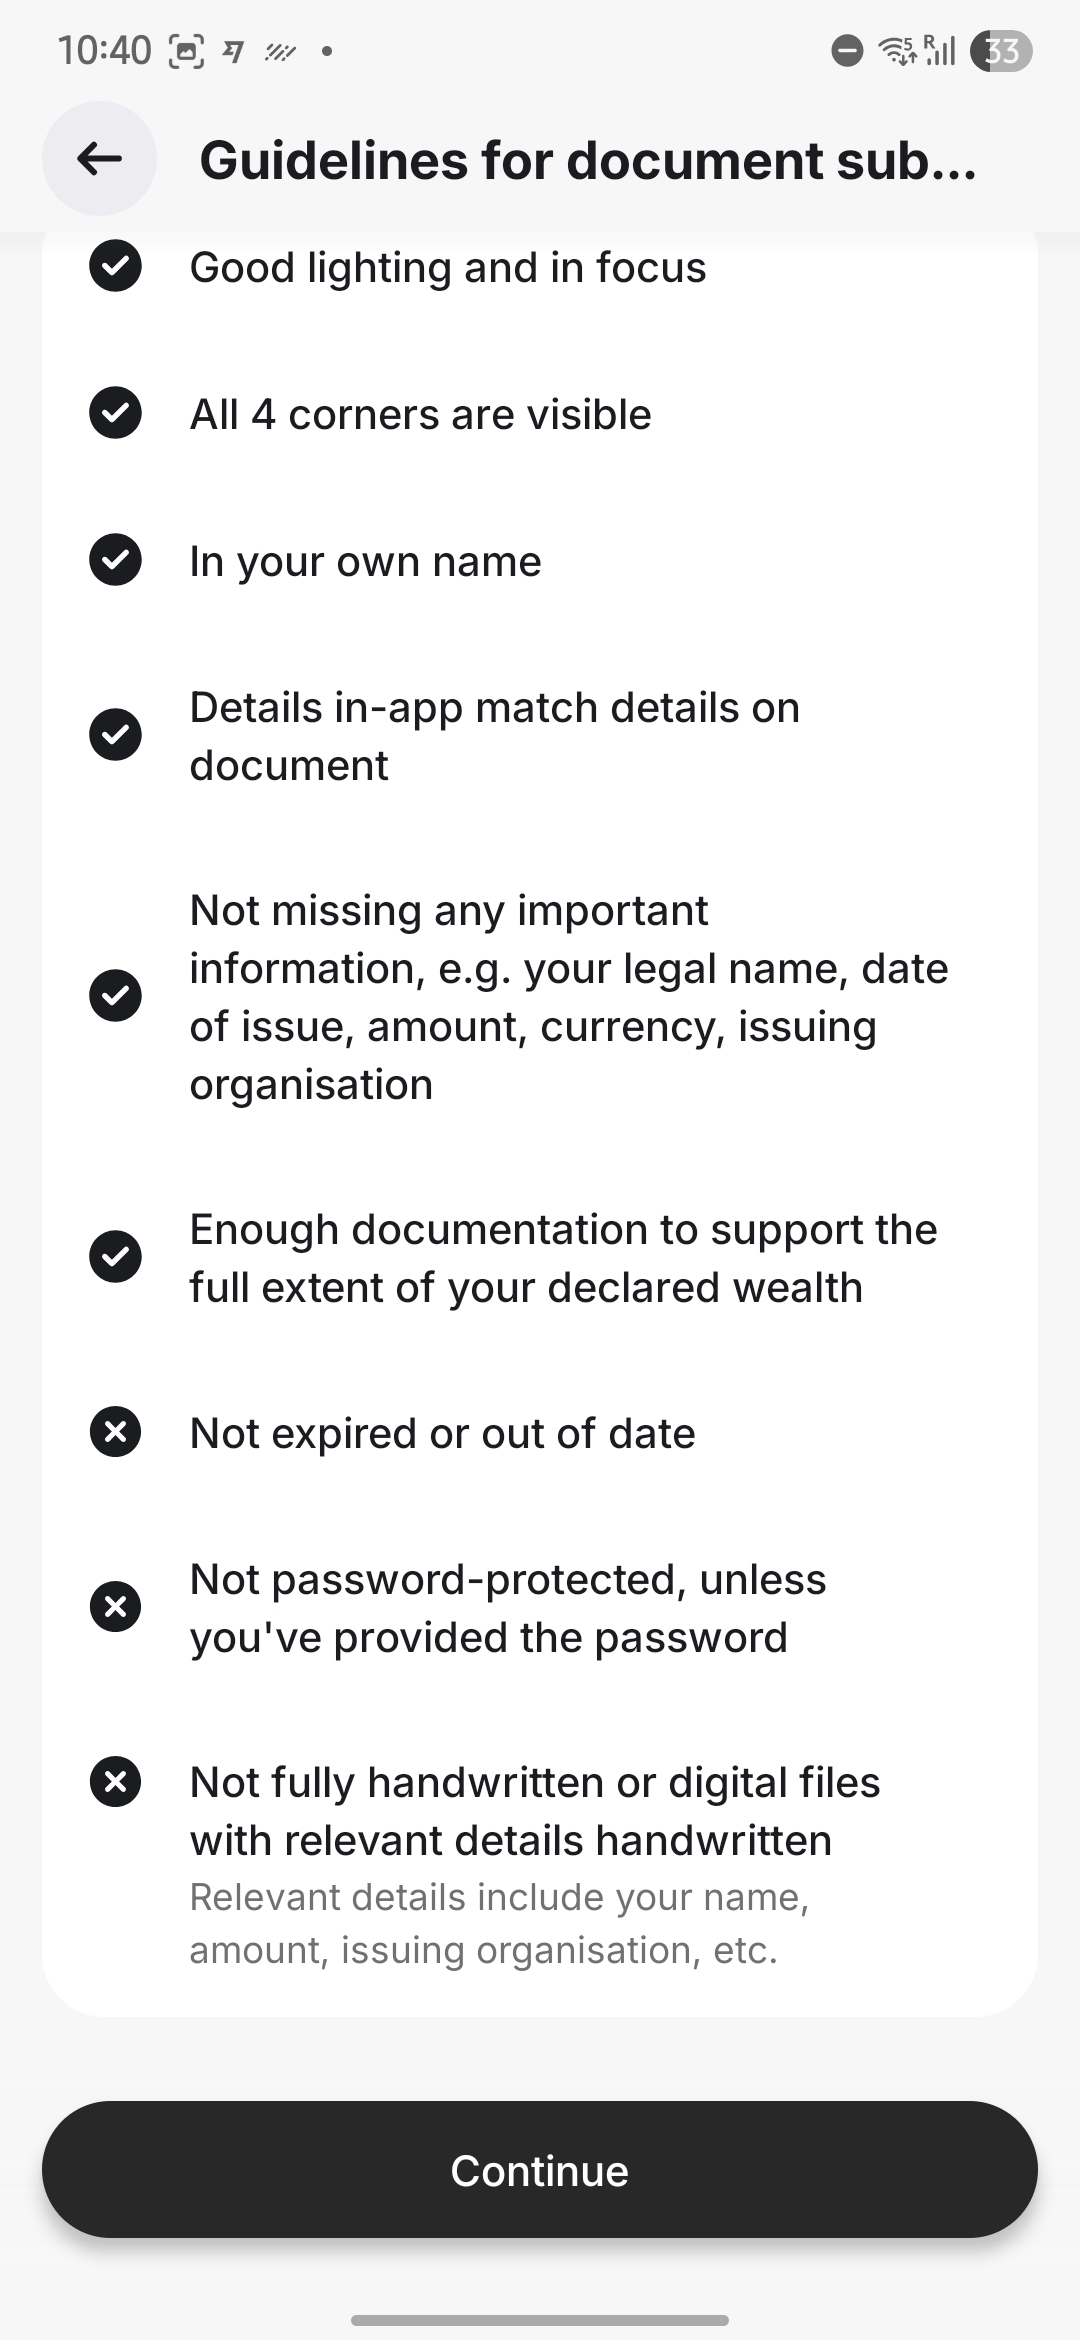
Task: Tap checkmark beside 'Not missing any important information'
Action: tap(116, 996)
